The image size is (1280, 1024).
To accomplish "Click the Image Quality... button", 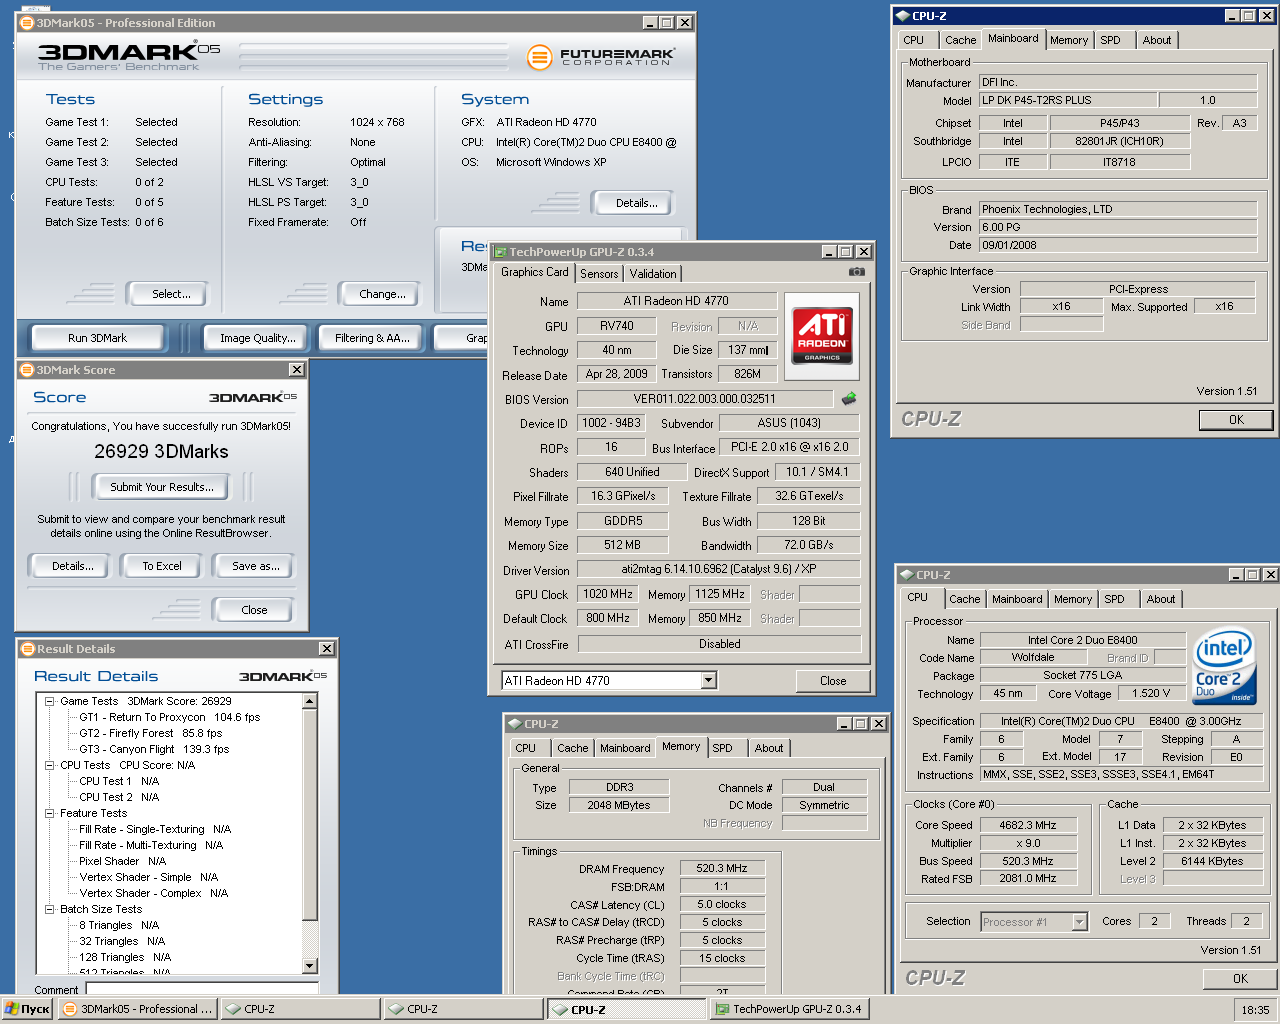I will pyautogui.click(x=258, y=338).
